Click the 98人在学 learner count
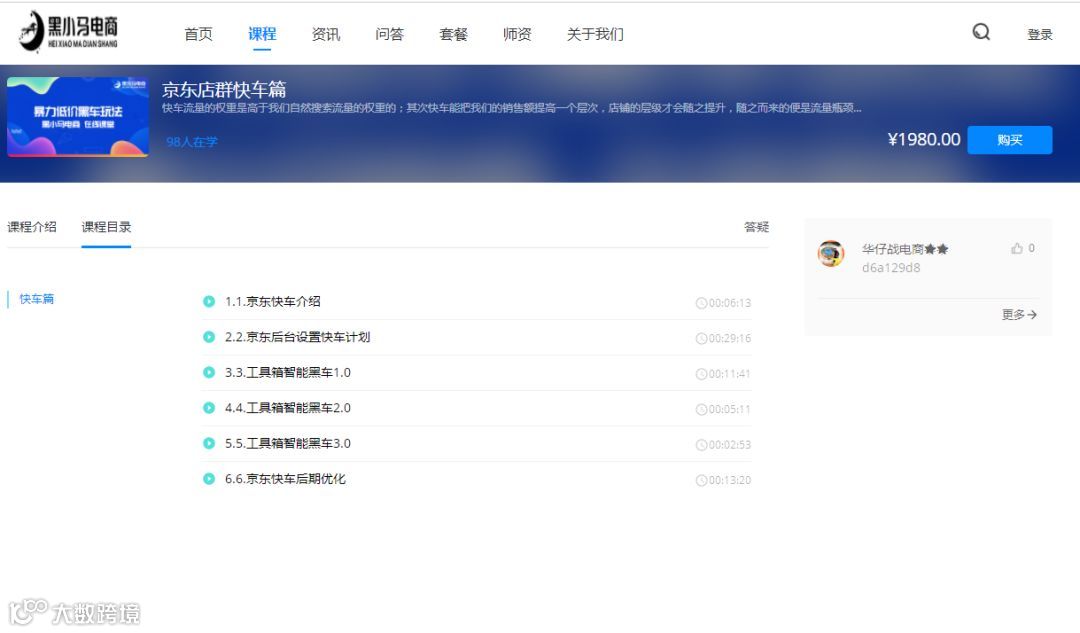 (x=191, y=142)
